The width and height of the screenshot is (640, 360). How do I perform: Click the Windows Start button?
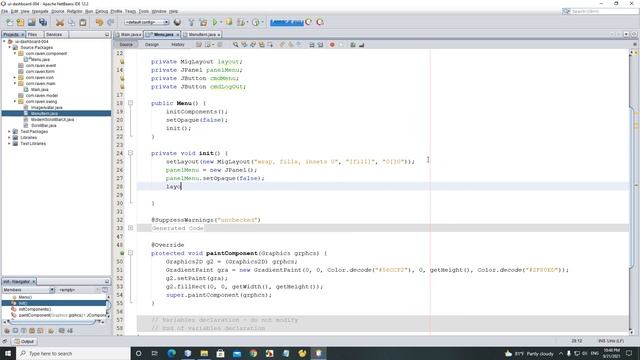pos(8,353)
